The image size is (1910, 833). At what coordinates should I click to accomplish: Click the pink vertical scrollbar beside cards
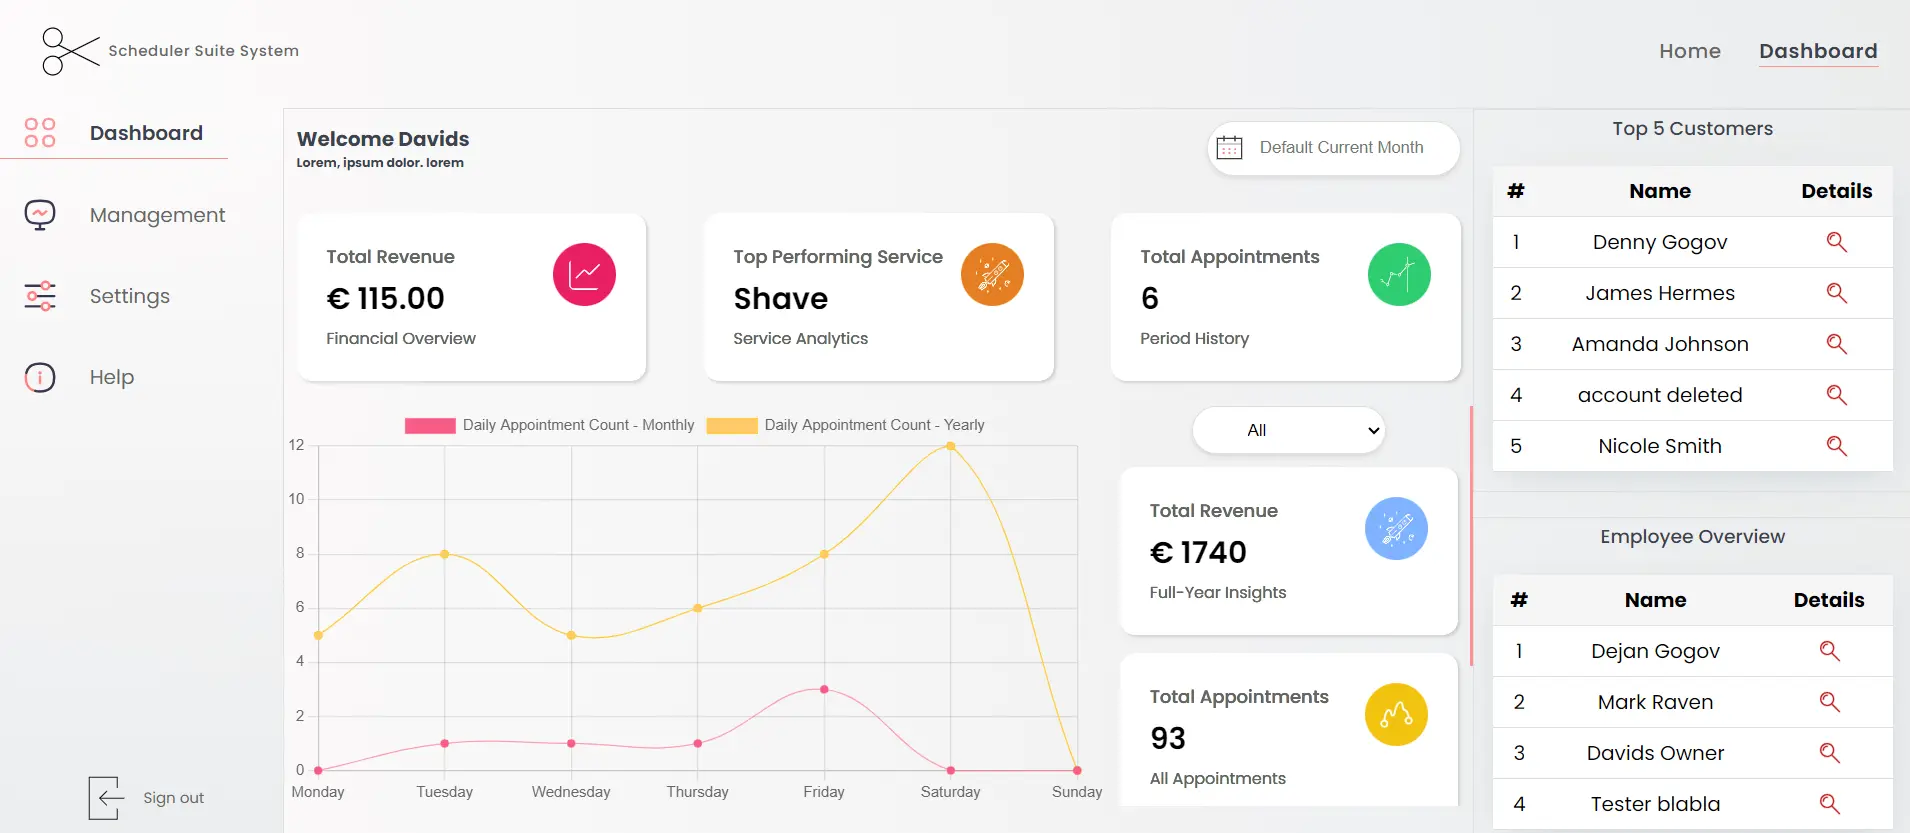pos(1471,535)
